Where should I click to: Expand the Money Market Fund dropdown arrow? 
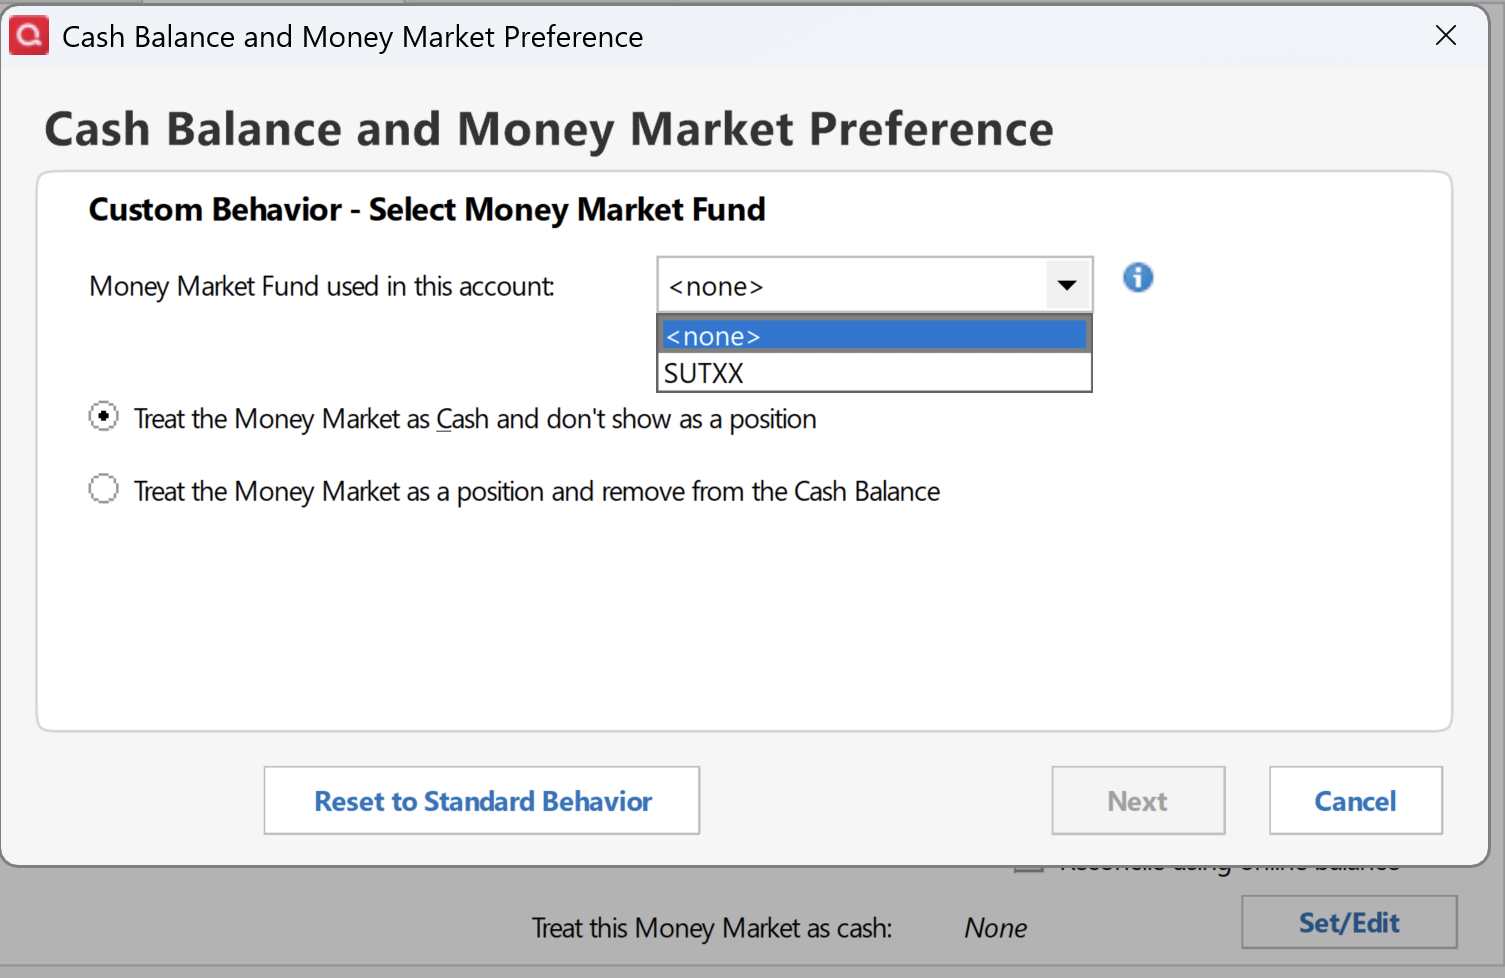click(1067, 286)
